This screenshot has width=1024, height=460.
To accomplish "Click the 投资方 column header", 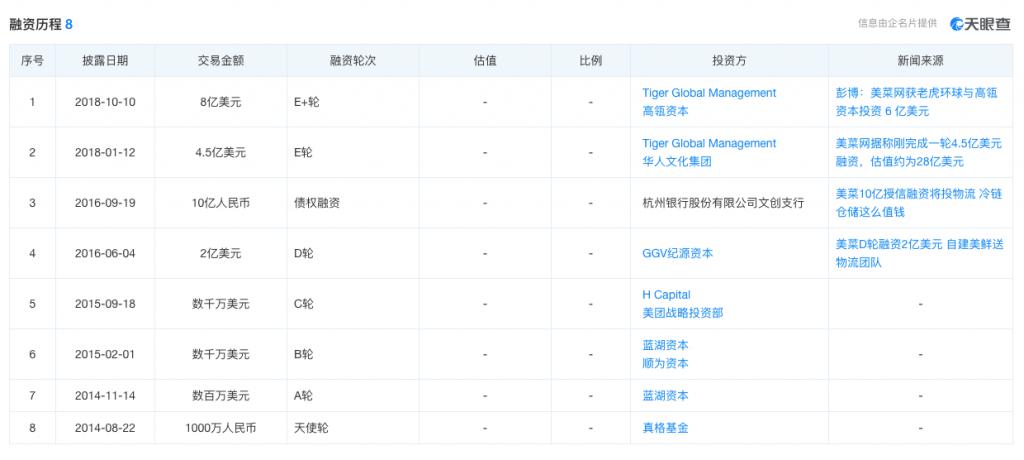I will 729,61.
